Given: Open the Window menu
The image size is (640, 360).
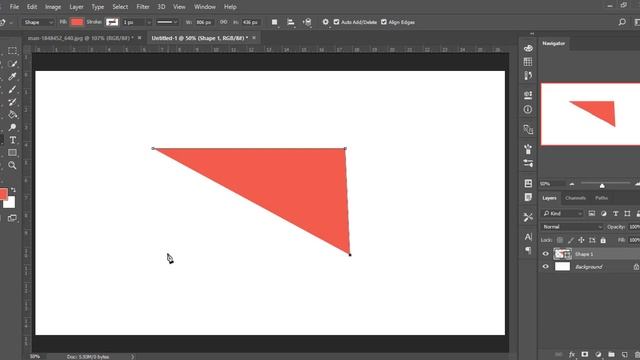Looking at the screenshot, I should pyautogui.click(x=204, y=7).
